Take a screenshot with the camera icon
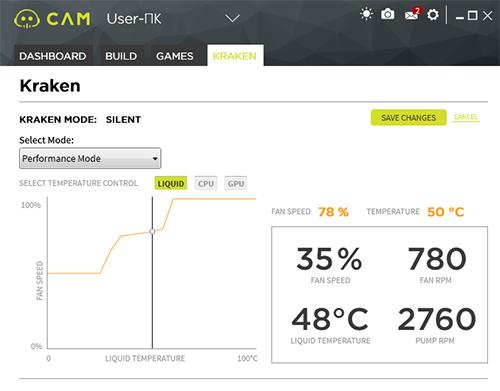The width and height of the screenshot is (500, 391). coord(388,14)
